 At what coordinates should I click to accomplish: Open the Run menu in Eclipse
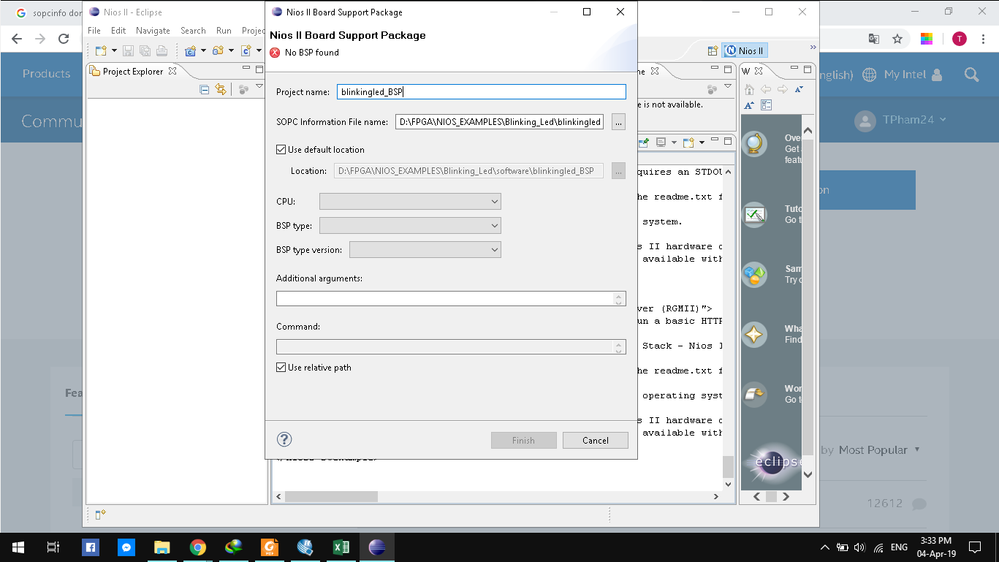coord(224,31)
